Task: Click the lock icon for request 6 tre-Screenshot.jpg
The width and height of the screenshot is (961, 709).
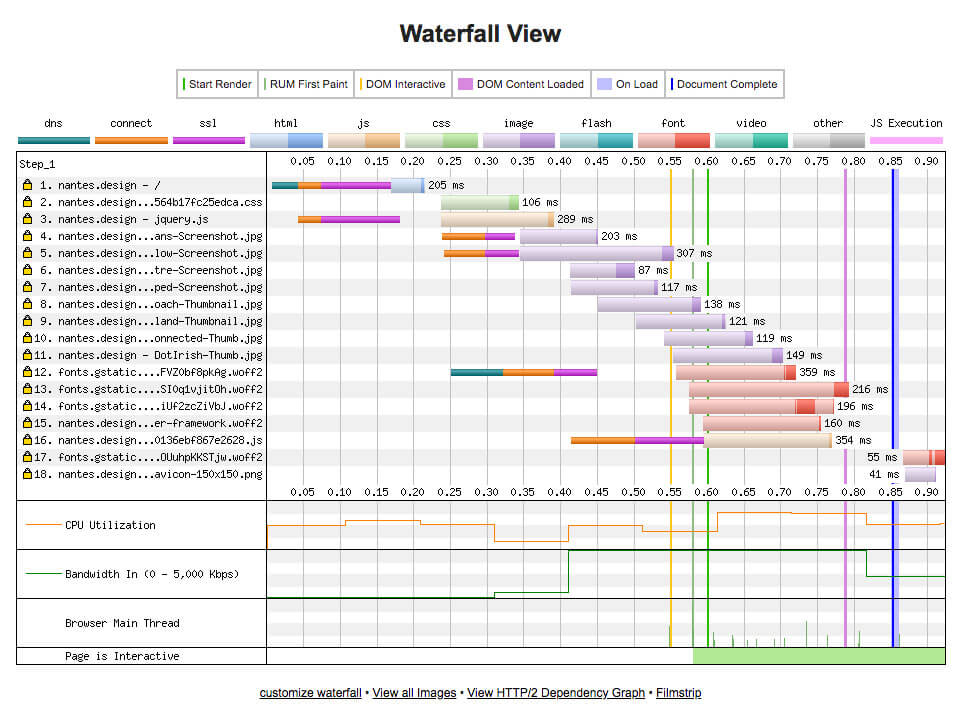Action: [x=27, y=270]
